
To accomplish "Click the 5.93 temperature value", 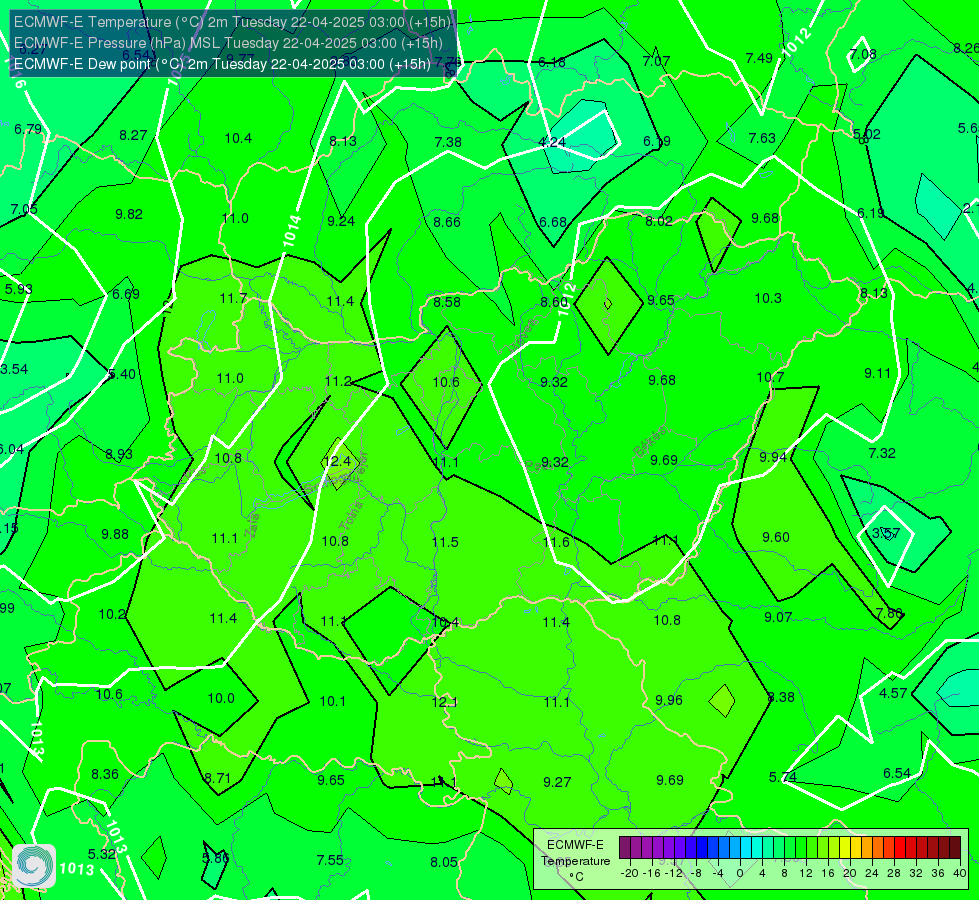I will [18, 290].
